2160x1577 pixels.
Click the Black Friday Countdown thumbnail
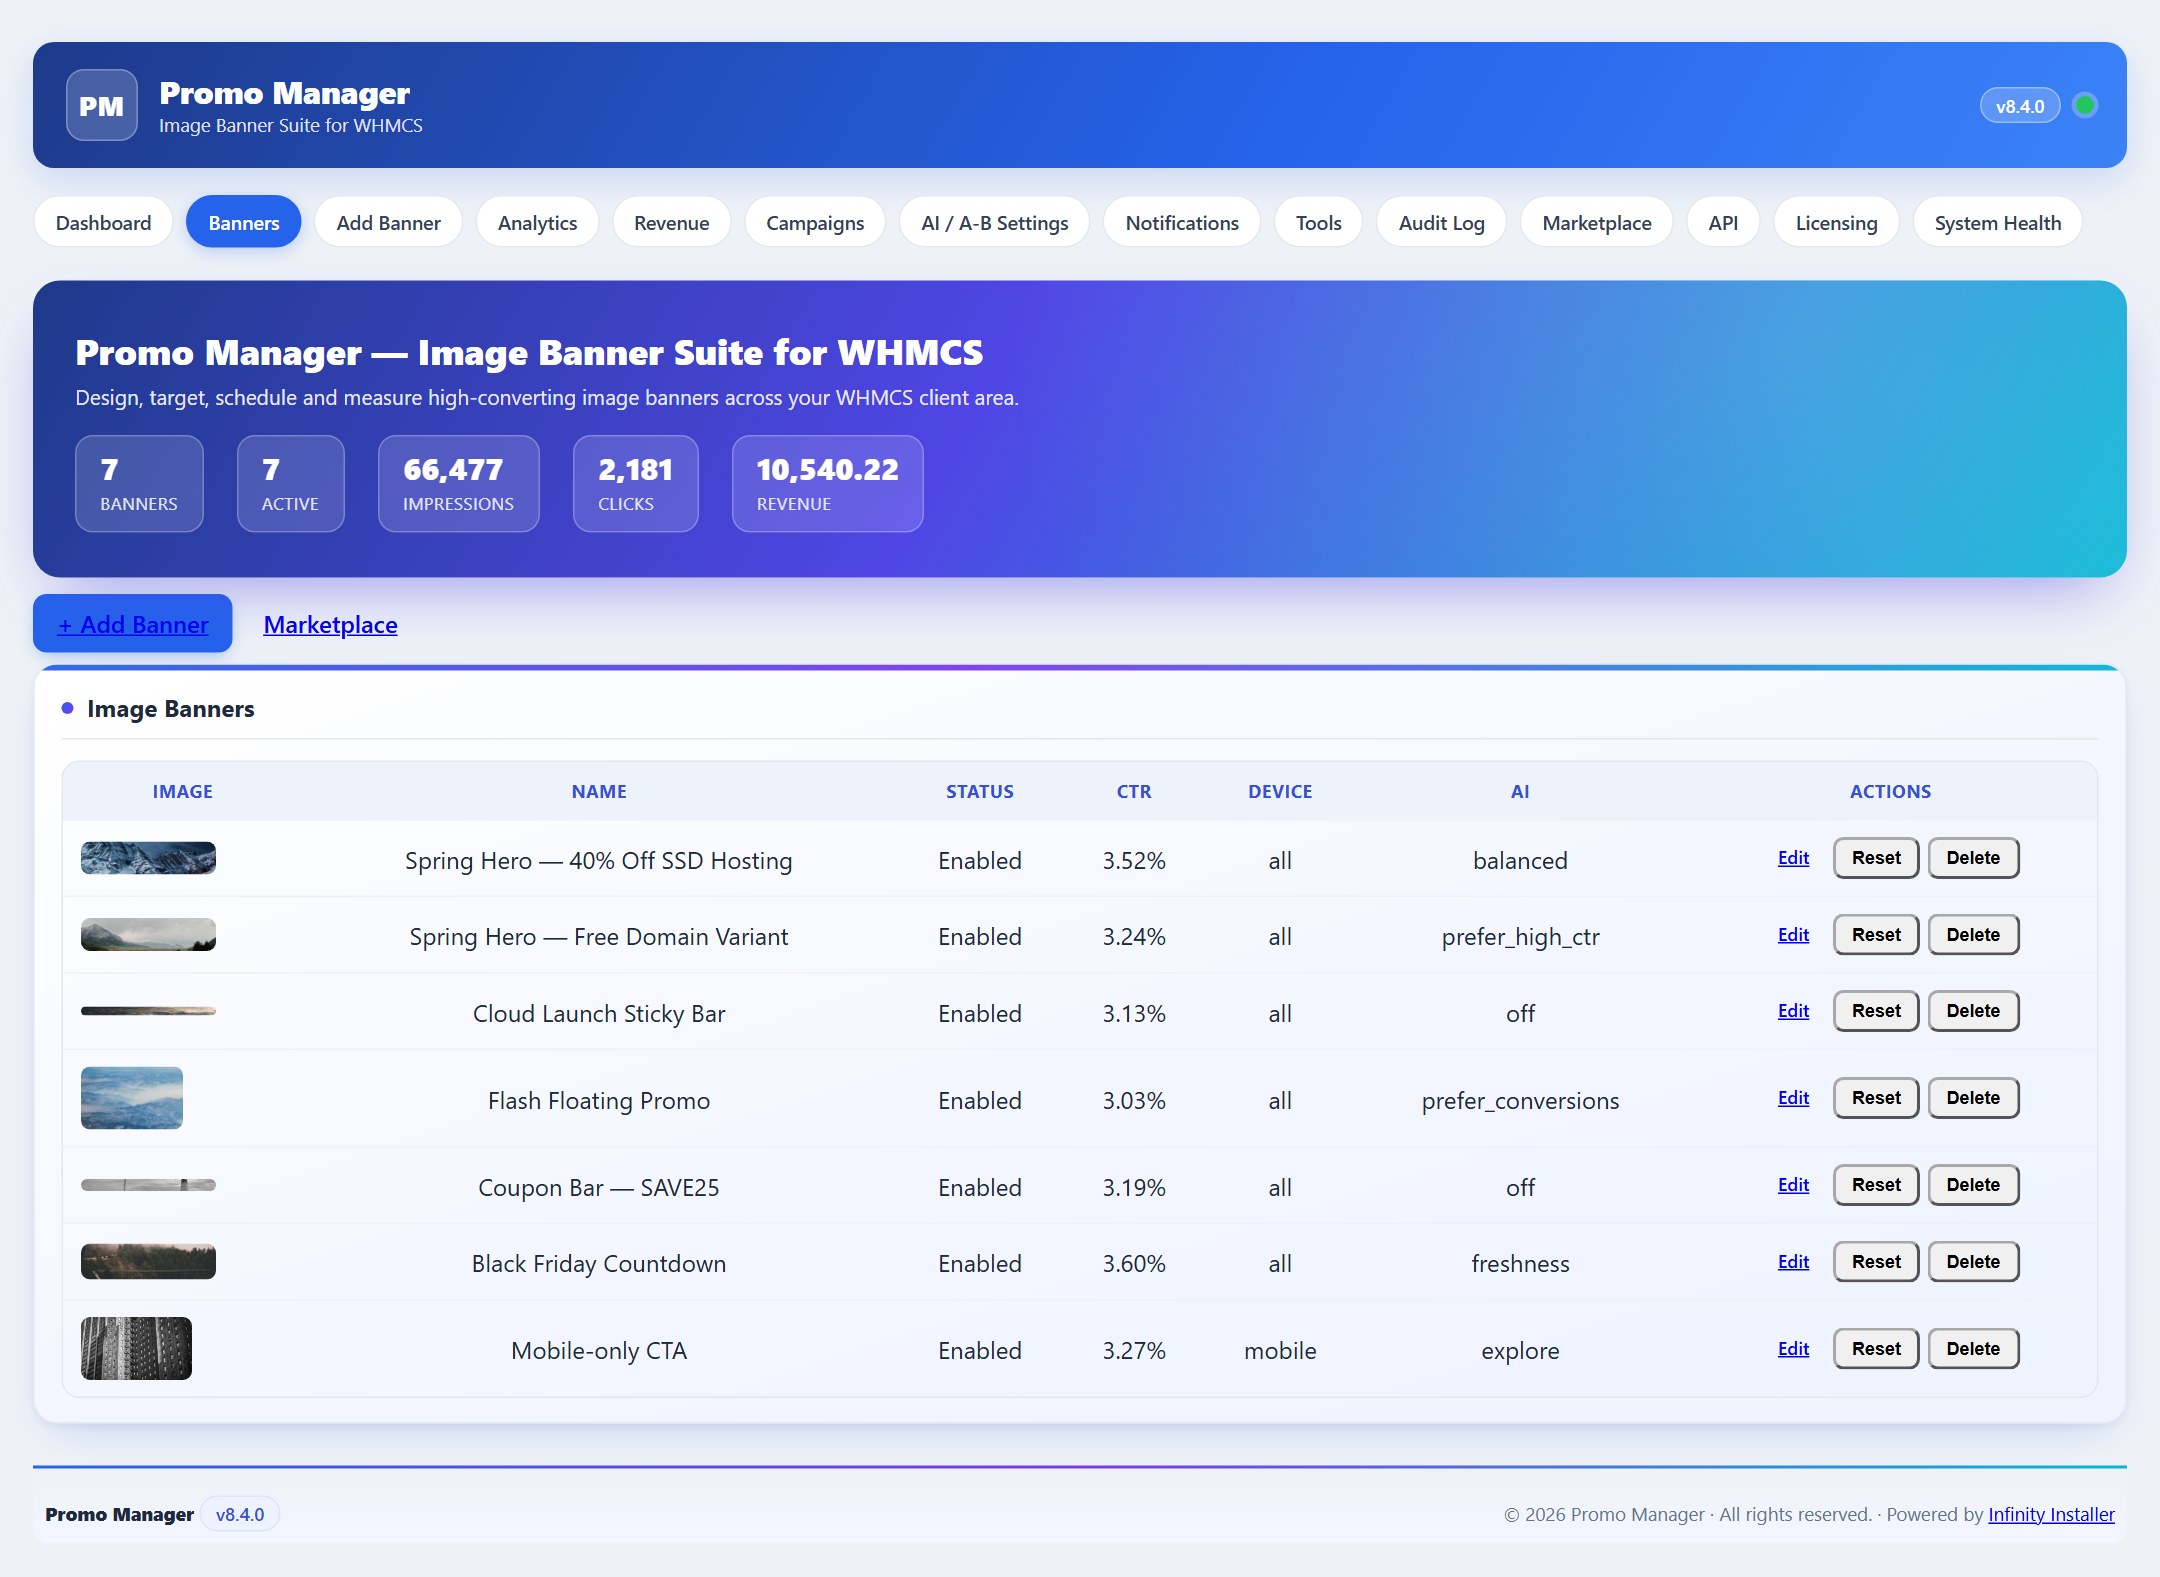pos(148,1261)
